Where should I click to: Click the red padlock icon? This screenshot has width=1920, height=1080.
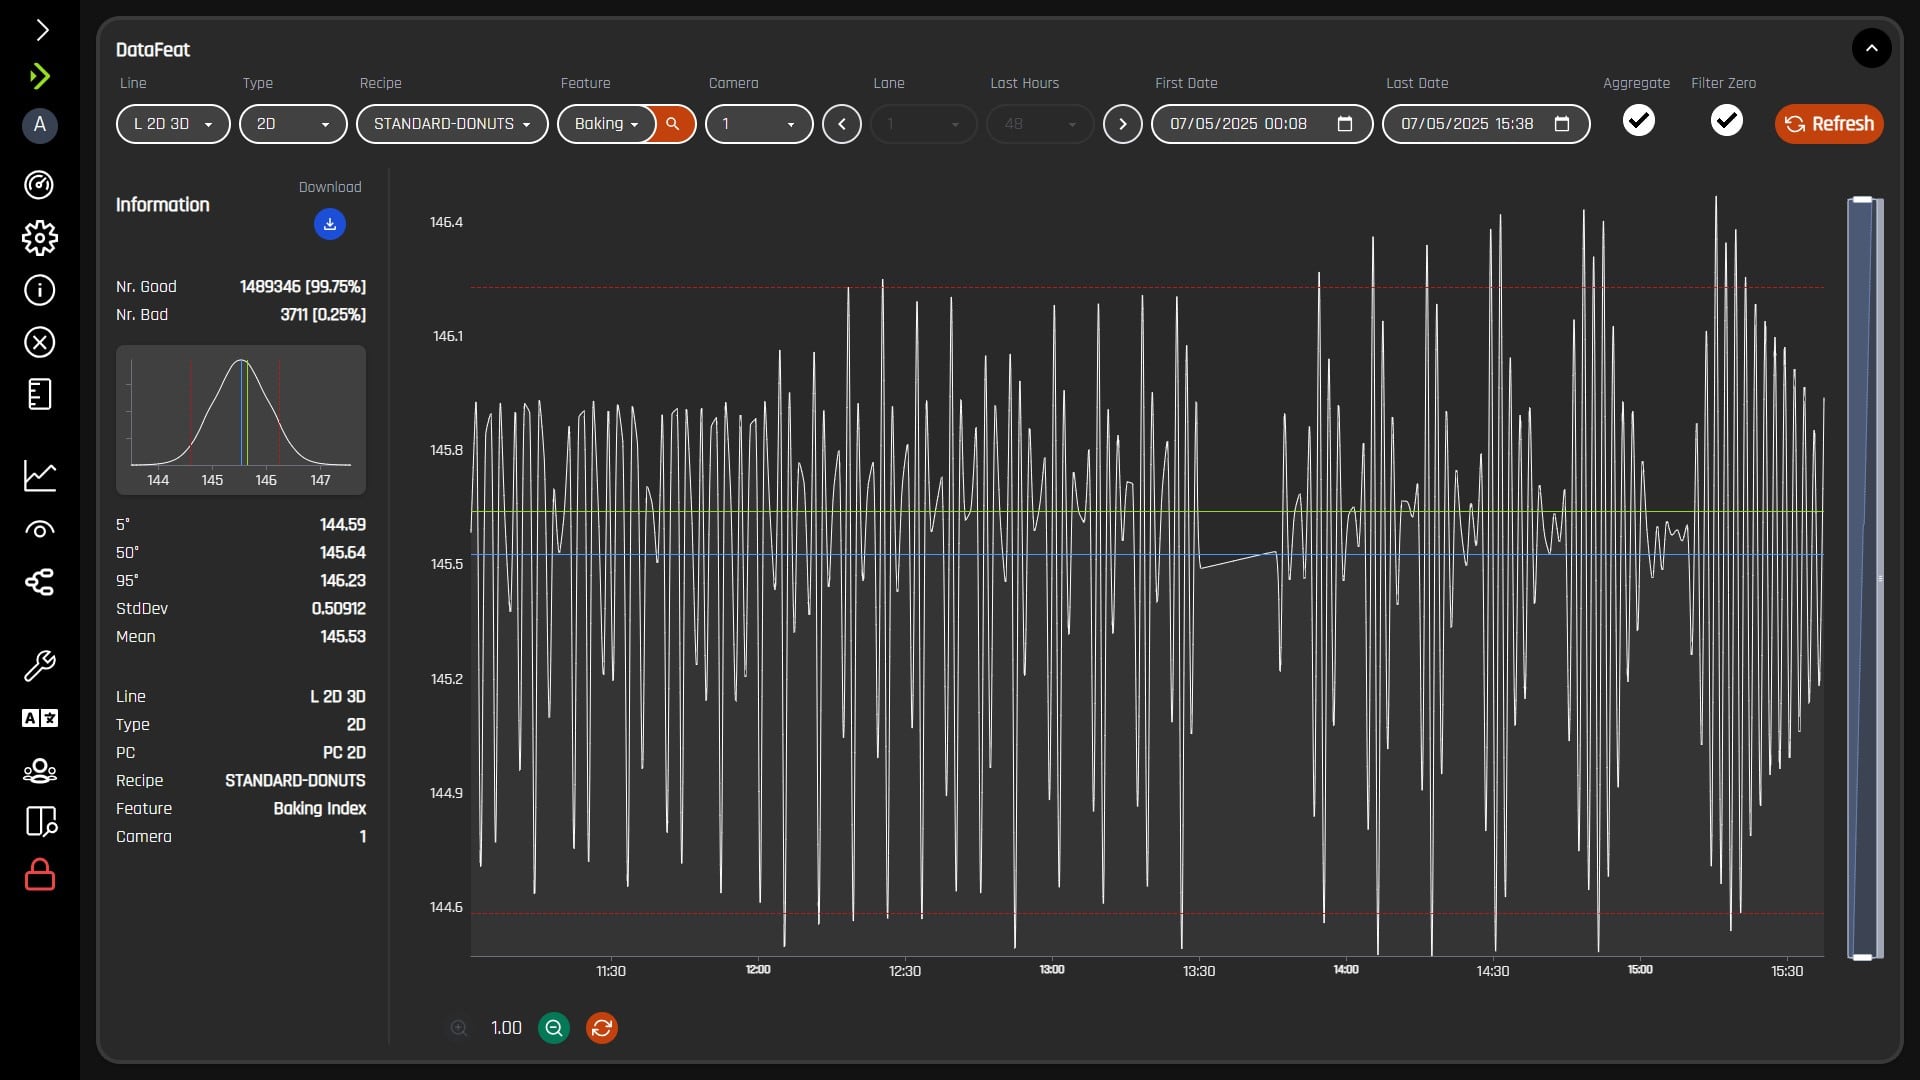click(x=40, y=875)
